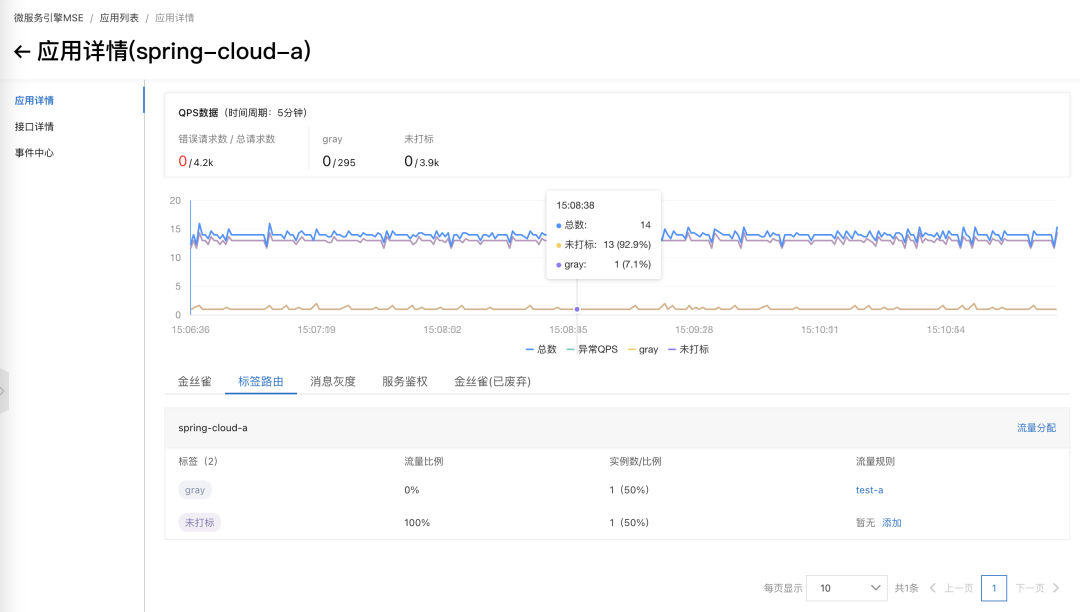Click 添加 to add a traffic rule
Screen dimensions: 1080x612
891,523
